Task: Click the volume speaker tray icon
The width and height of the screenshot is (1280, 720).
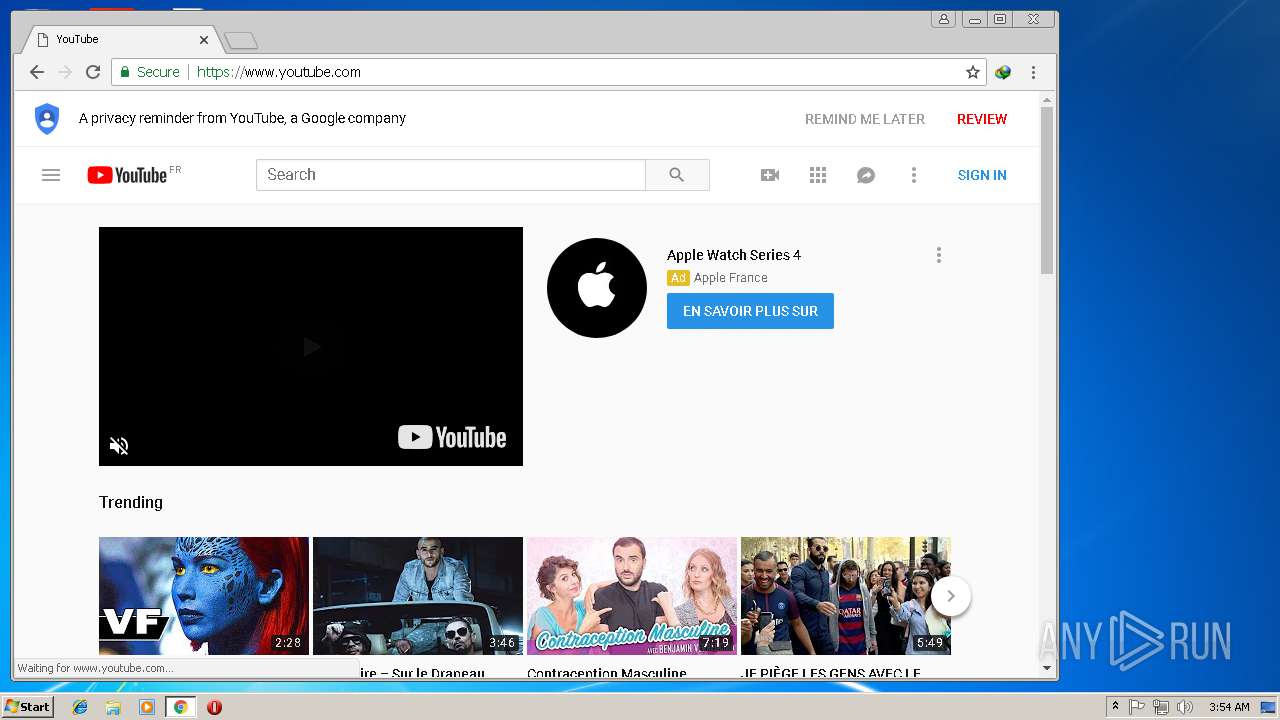Action: [x=1185, y=707]
